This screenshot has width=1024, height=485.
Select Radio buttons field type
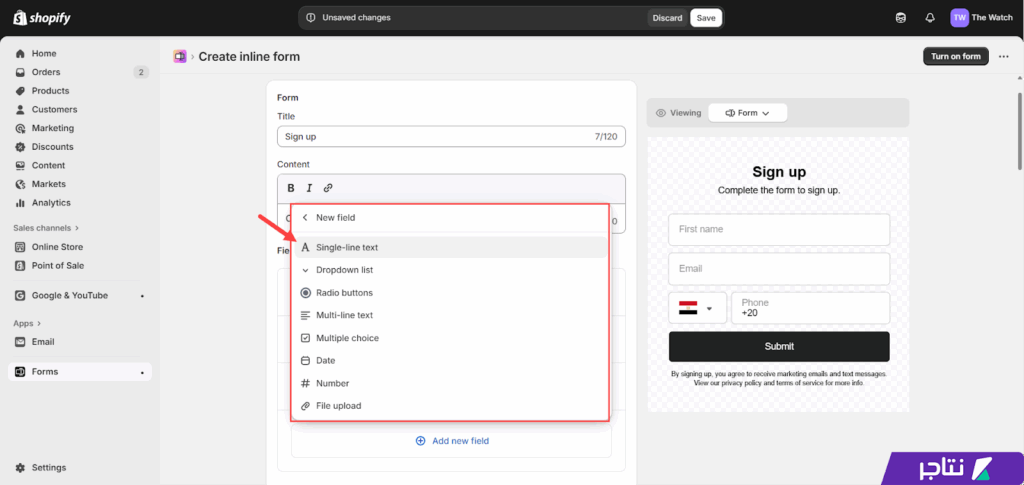tap(344, 293)
